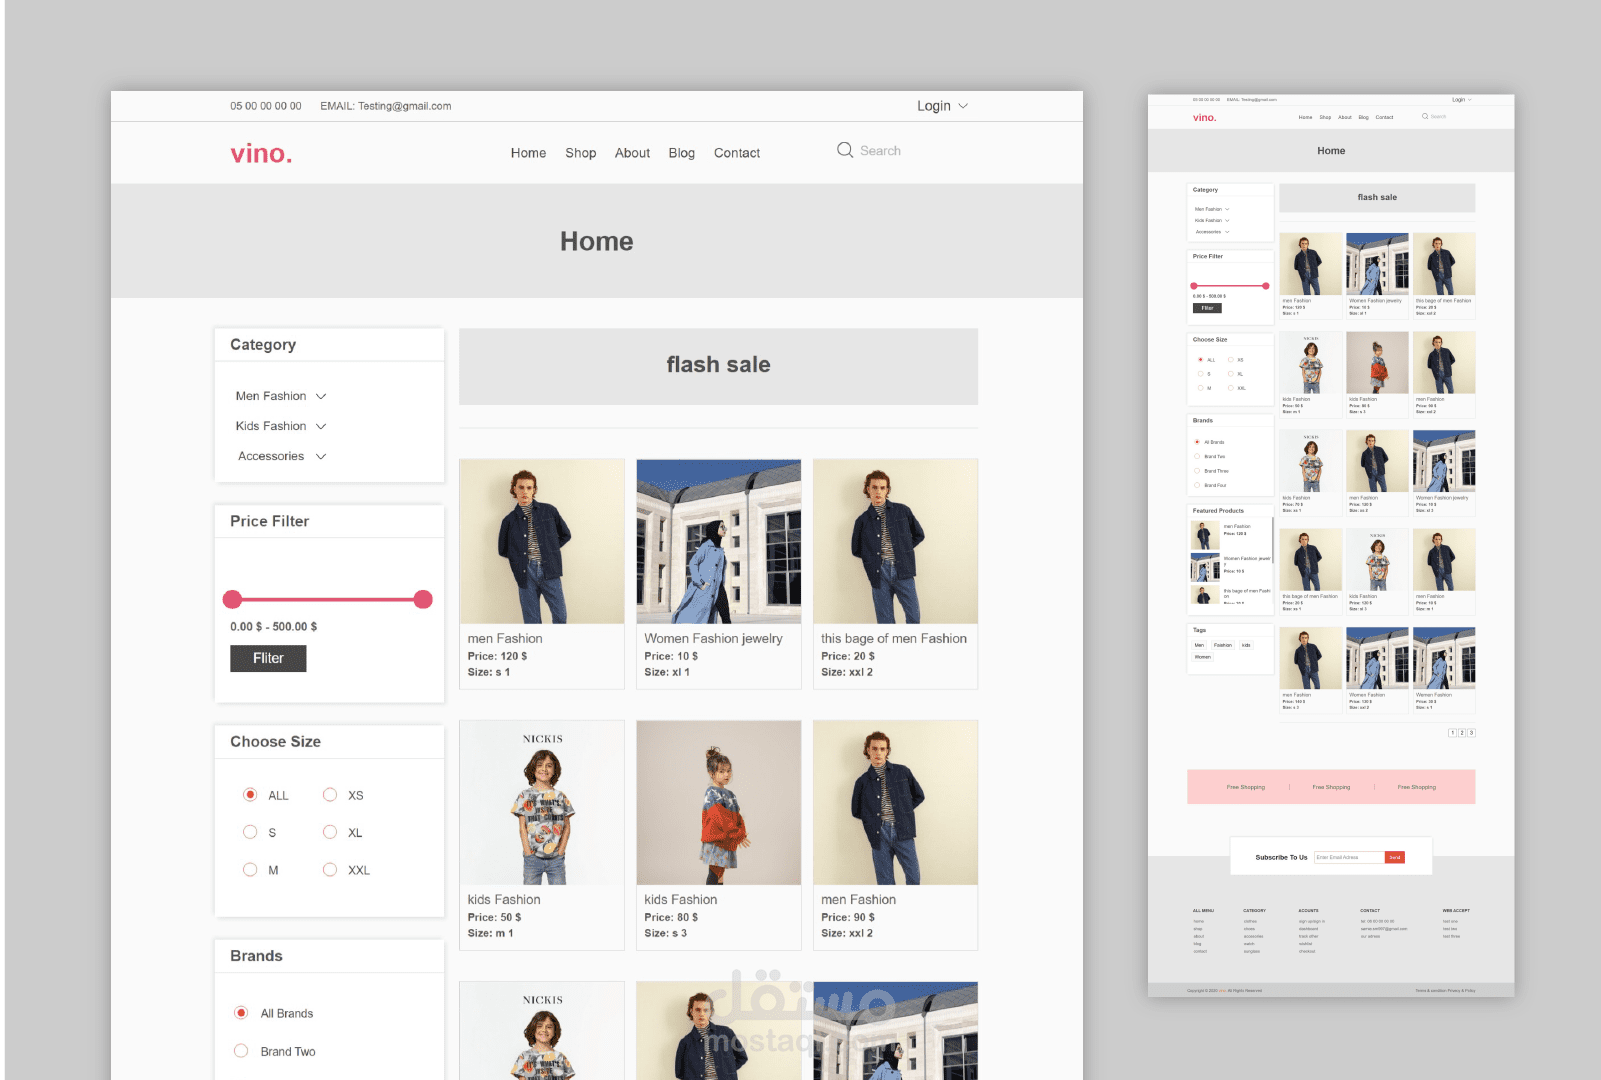Open the Women Fashion jewelry product image, large page
The image size is (1601, 1080).
point(719,542)
